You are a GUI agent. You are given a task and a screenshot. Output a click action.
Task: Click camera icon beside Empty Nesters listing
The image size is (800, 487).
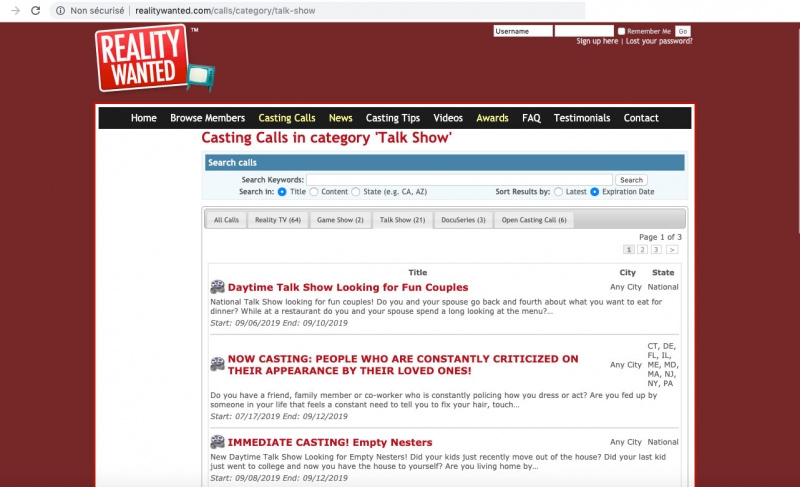(217, 442)
